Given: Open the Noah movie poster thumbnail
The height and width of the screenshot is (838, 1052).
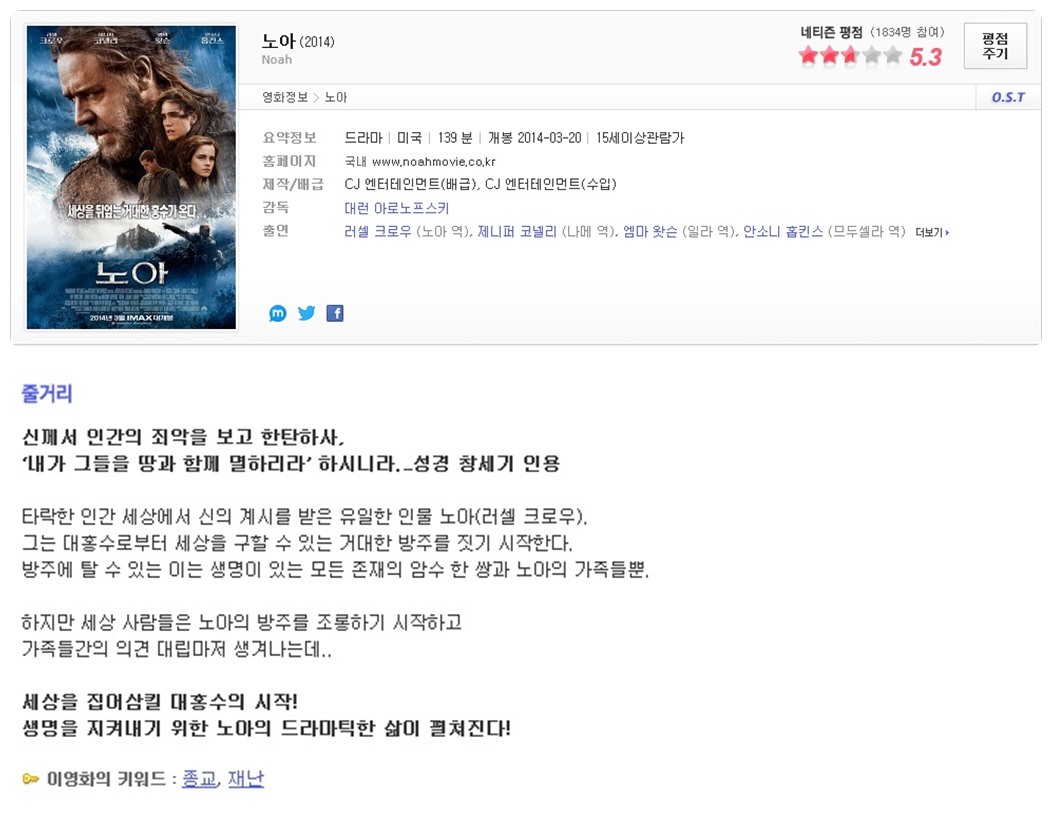Looking at the screenshot, I should tap(132, 177).
